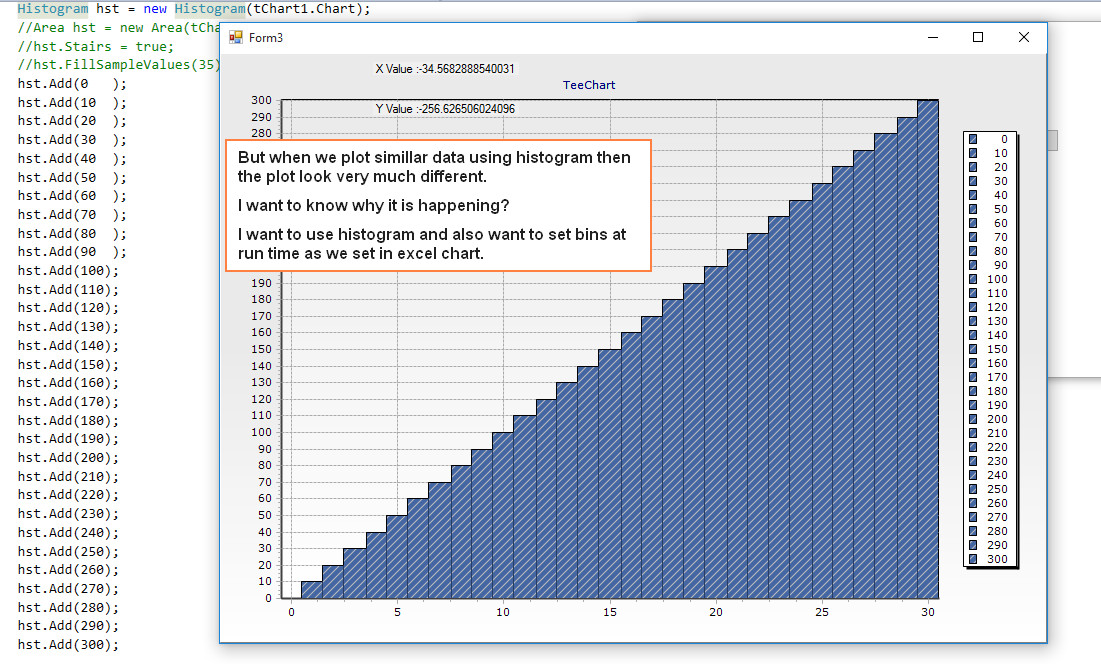Screen dimensions: 1101x664
Task: Click code line hst.Add(0)
Action: (x=72, y=84)
